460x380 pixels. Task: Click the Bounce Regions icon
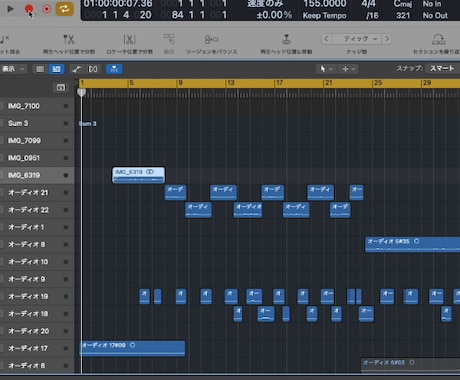(x=211, y=40)
